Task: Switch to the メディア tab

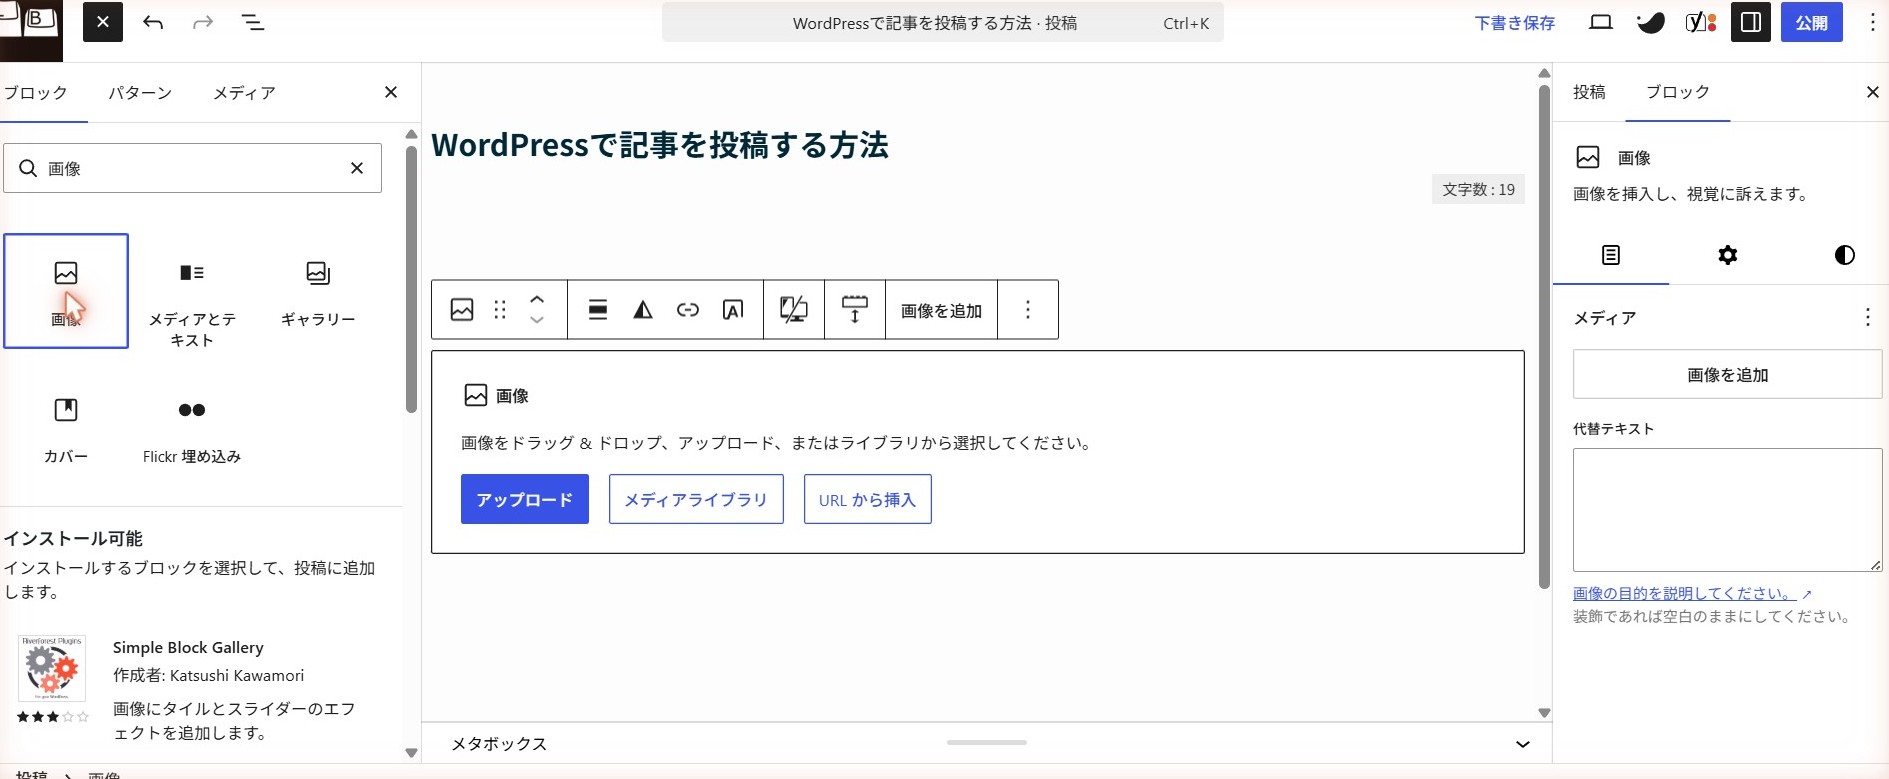Action: point(244,93)
